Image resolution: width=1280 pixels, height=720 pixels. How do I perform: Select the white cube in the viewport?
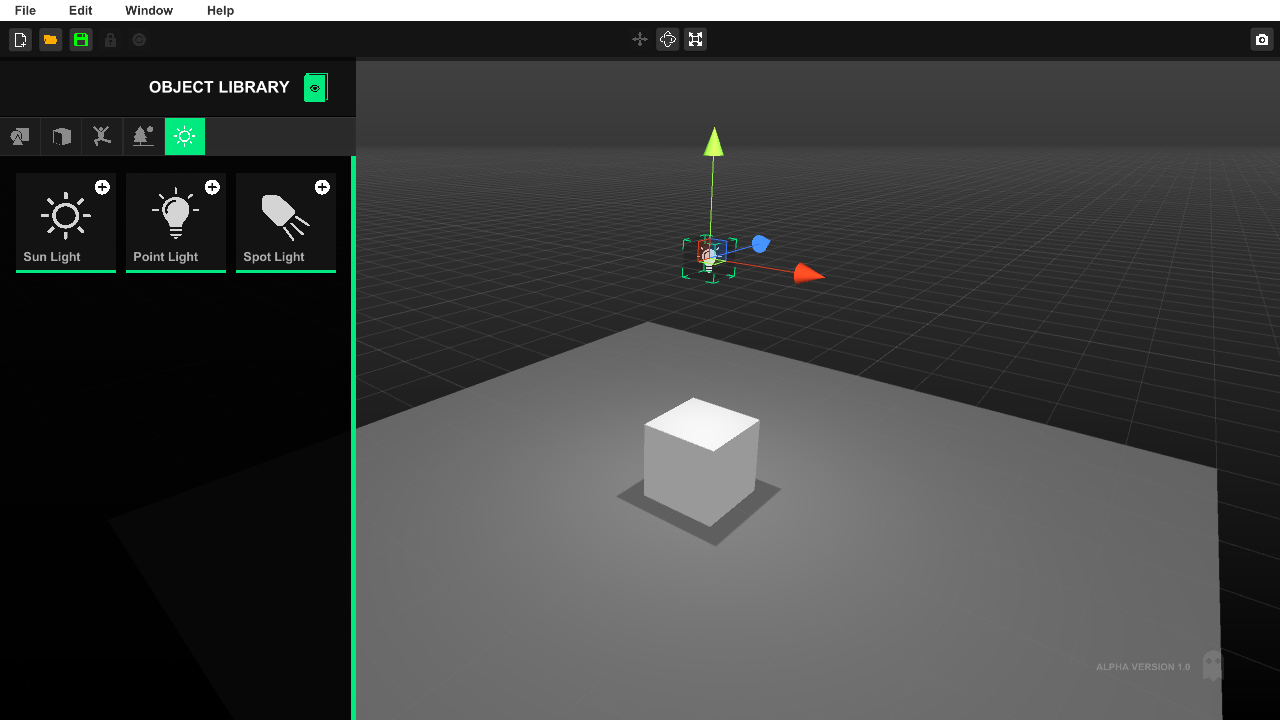pyautogui.click(x=698, y=458)
